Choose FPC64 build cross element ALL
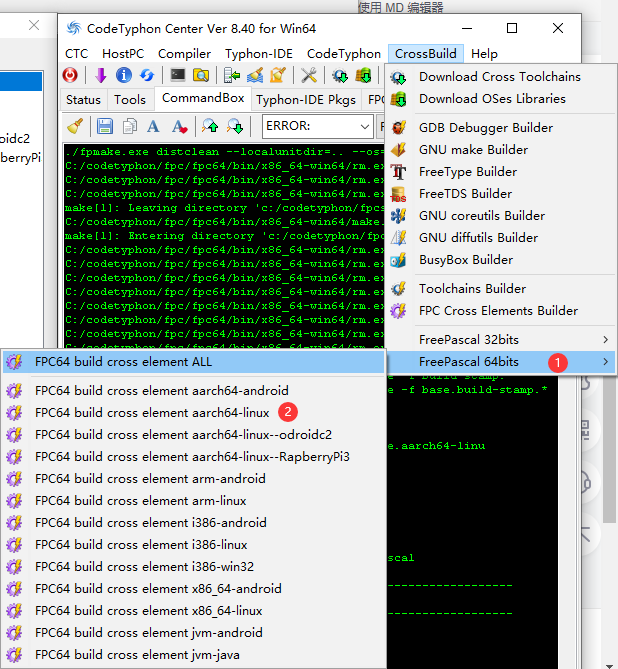618x669 pixels. (x=194, y=362)
